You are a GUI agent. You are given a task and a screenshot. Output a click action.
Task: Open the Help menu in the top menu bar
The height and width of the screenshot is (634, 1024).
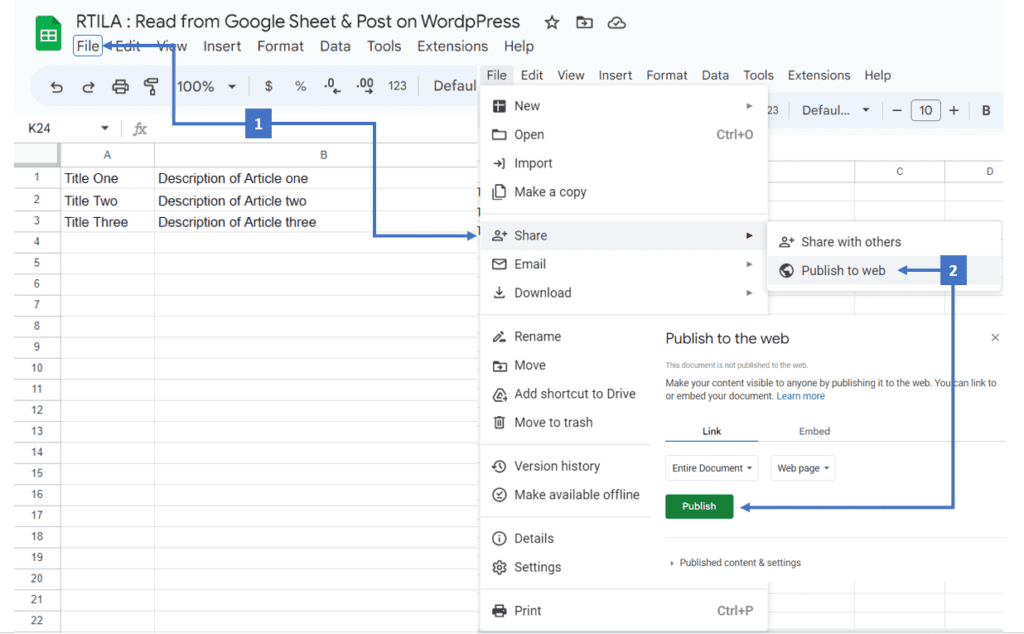tap(519, 46)
